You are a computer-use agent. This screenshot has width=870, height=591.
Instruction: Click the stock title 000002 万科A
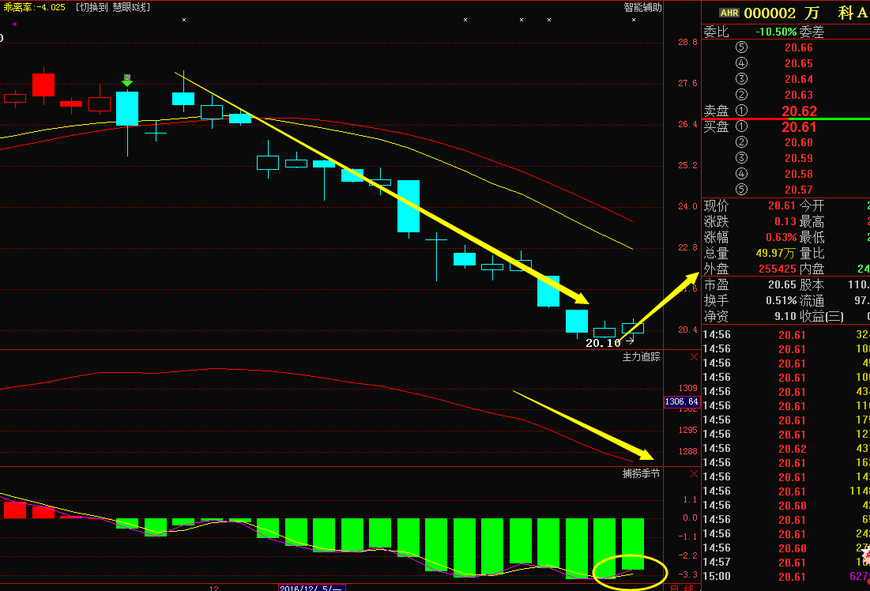click(806, 13)
